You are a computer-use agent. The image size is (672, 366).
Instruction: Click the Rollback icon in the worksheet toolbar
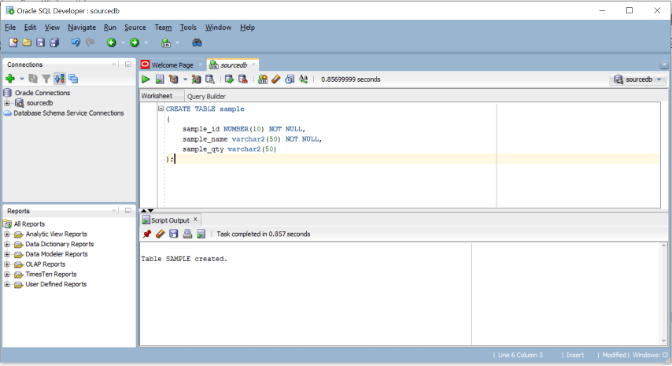point(243,79)
